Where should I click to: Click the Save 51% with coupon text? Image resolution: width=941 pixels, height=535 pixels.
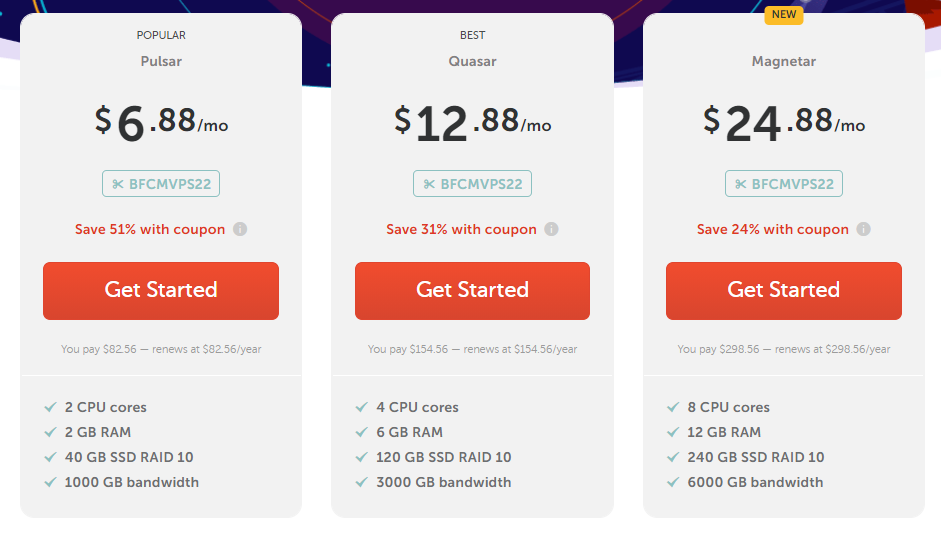pyautogui.click(x=150, y=229)
